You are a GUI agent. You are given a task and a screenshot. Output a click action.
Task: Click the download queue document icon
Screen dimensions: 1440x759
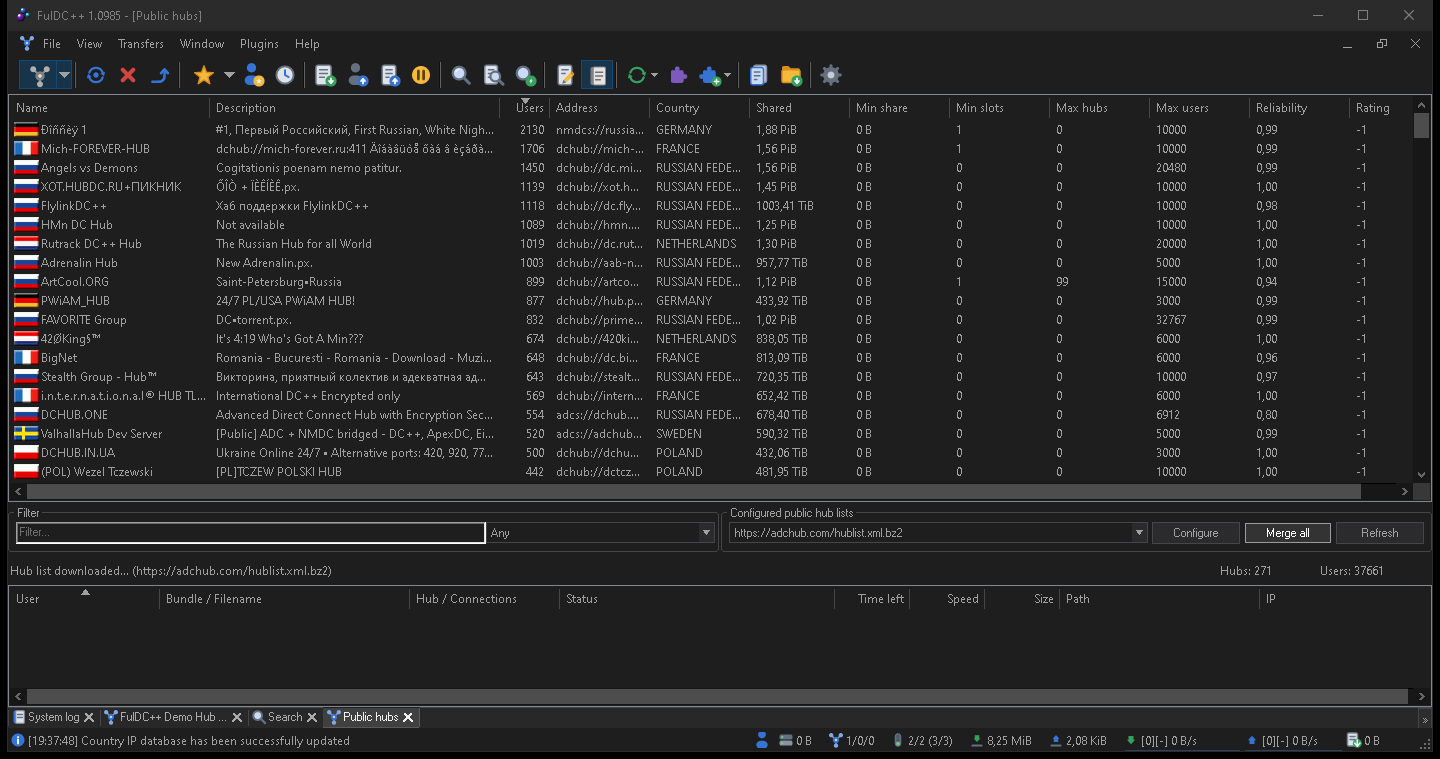pos(325,75)
